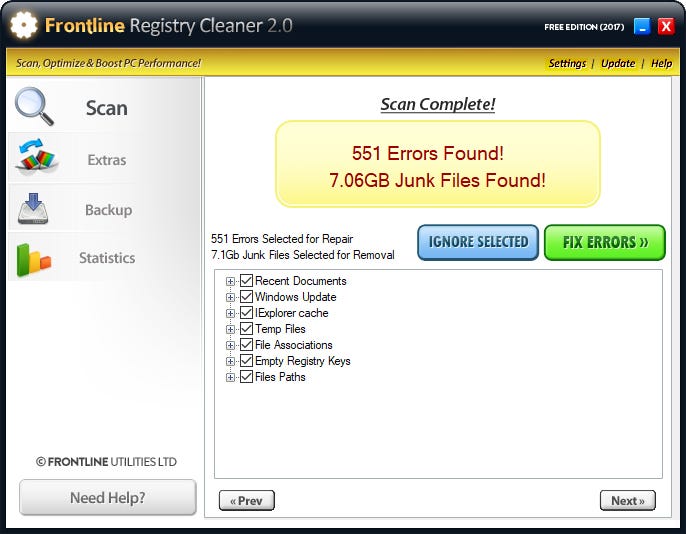Proceed with the Next button
This screenshot has height=534, width=686.
point(628,500)
